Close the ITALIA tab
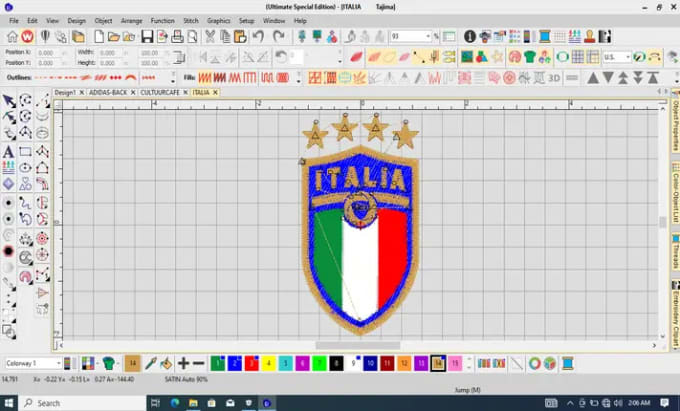The image size is (680, 411). pyautogui.click(x=215, y=92)
